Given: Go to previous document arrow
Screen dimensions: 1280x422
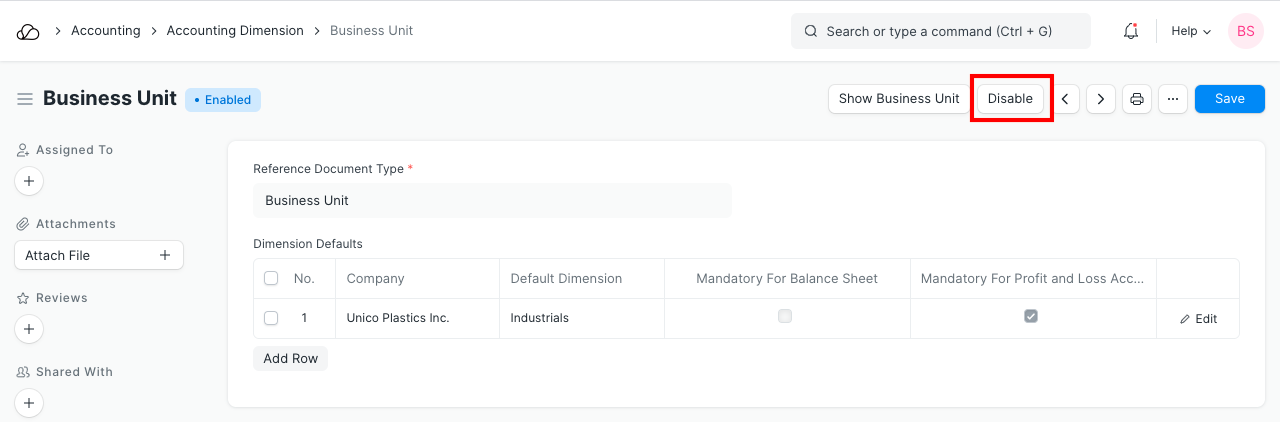Looking at the screenshot, I should click(x=1065, y=99).
